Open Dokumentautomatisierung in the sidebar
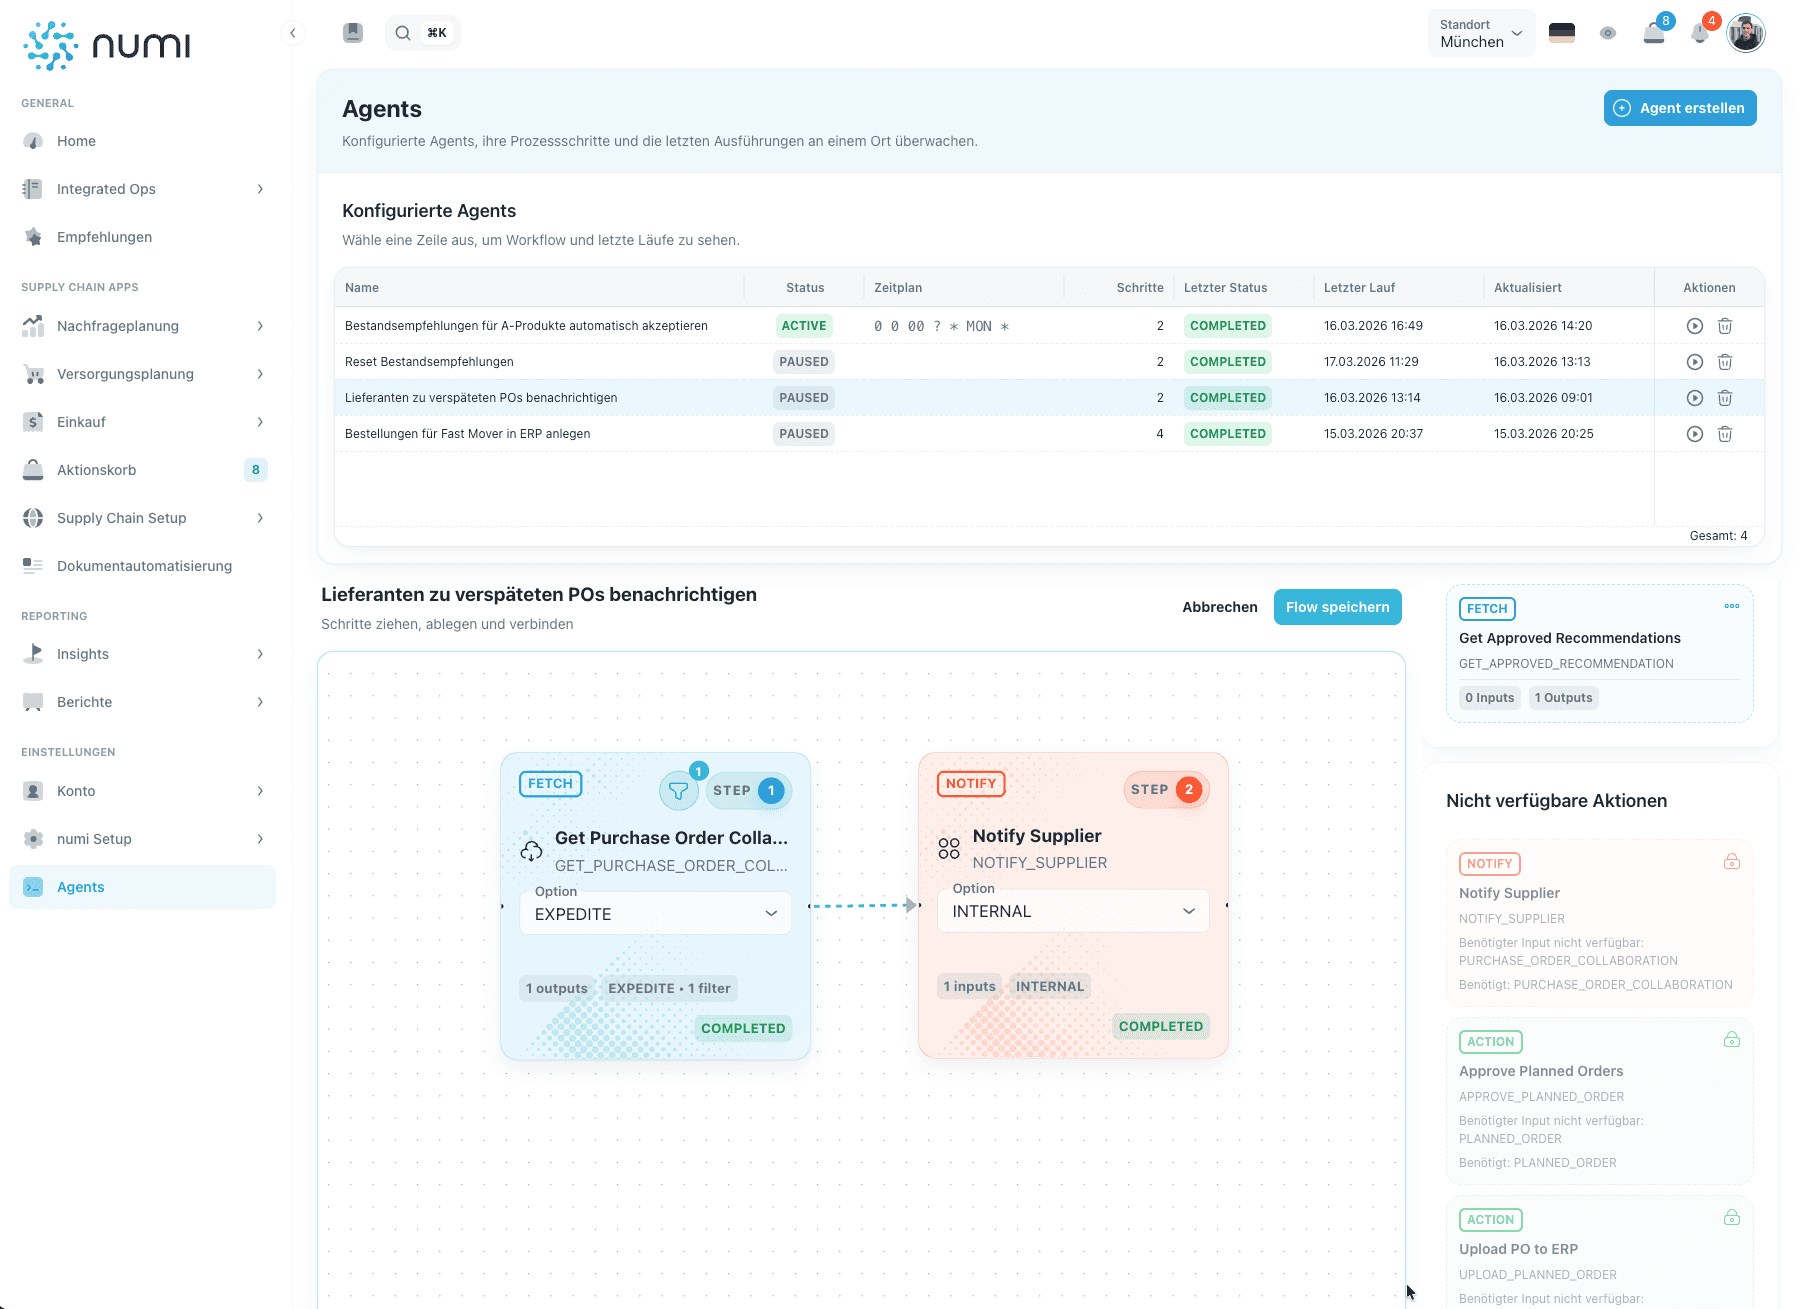 coord(143,566)
